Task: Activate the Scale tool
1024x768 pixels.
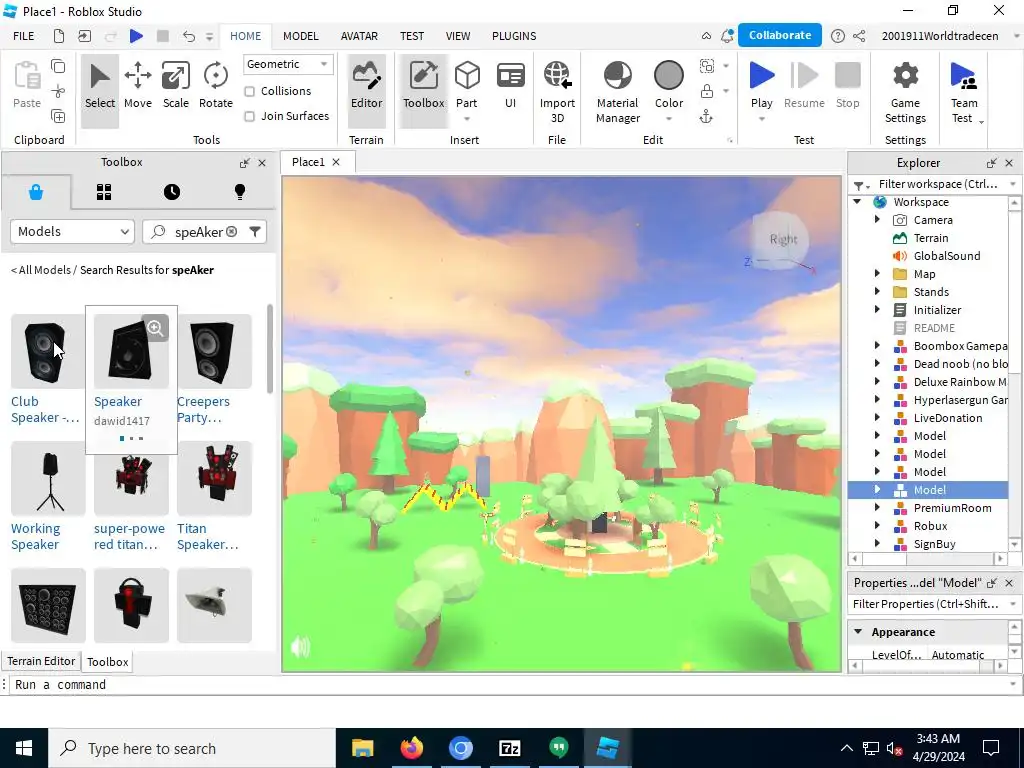Action: (x=176, y=86)
